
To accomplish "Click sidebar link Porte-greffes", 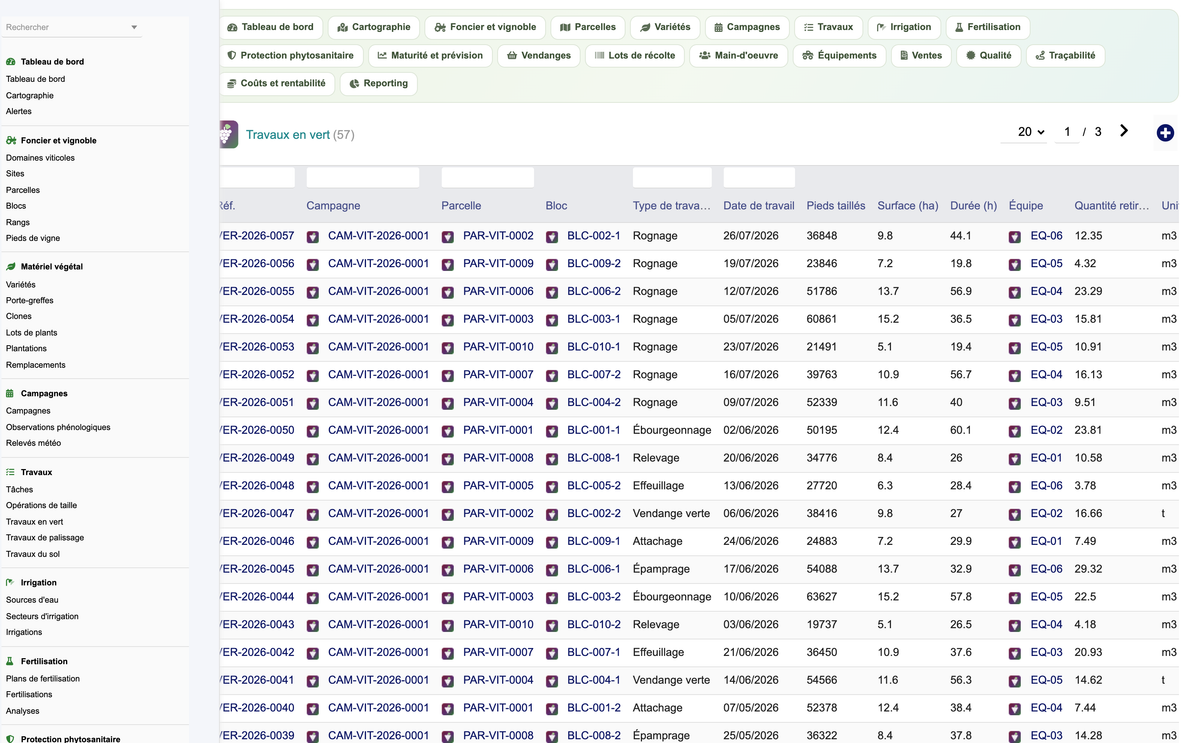I will tap(30, 300).
